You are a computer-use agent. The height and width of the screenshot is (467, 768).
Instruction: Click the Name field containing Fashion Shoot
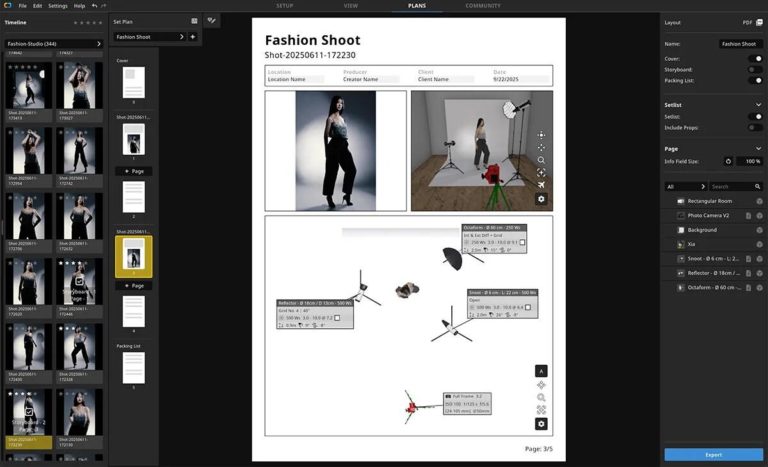[741, 44]
